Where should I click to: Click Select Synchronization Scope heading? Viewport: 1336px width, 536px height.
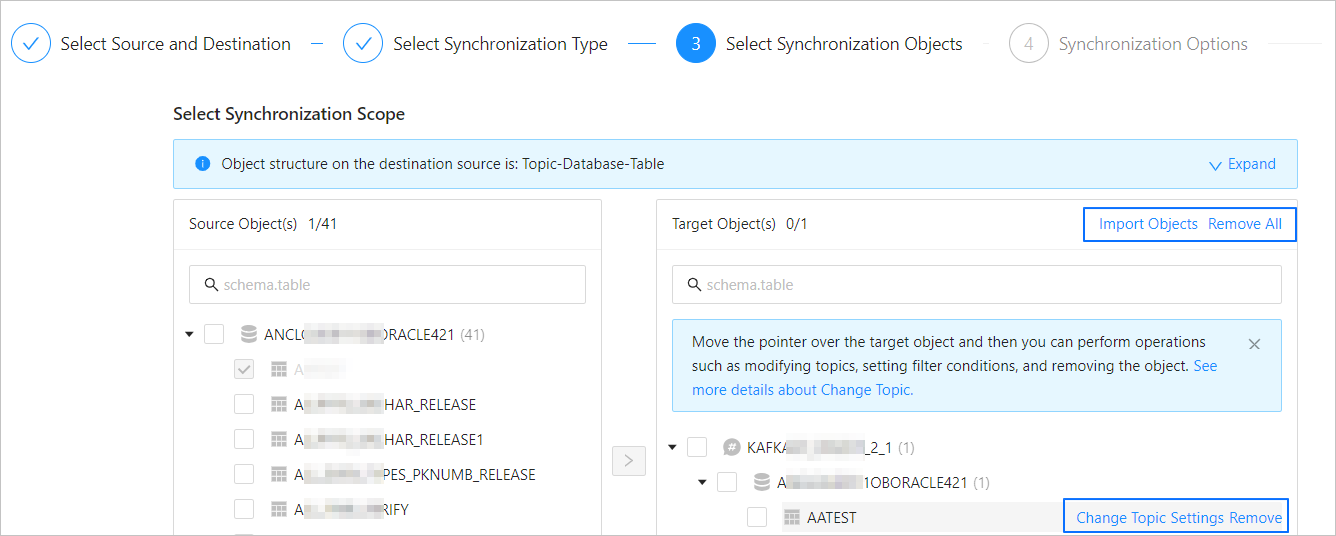coord(289,114)
